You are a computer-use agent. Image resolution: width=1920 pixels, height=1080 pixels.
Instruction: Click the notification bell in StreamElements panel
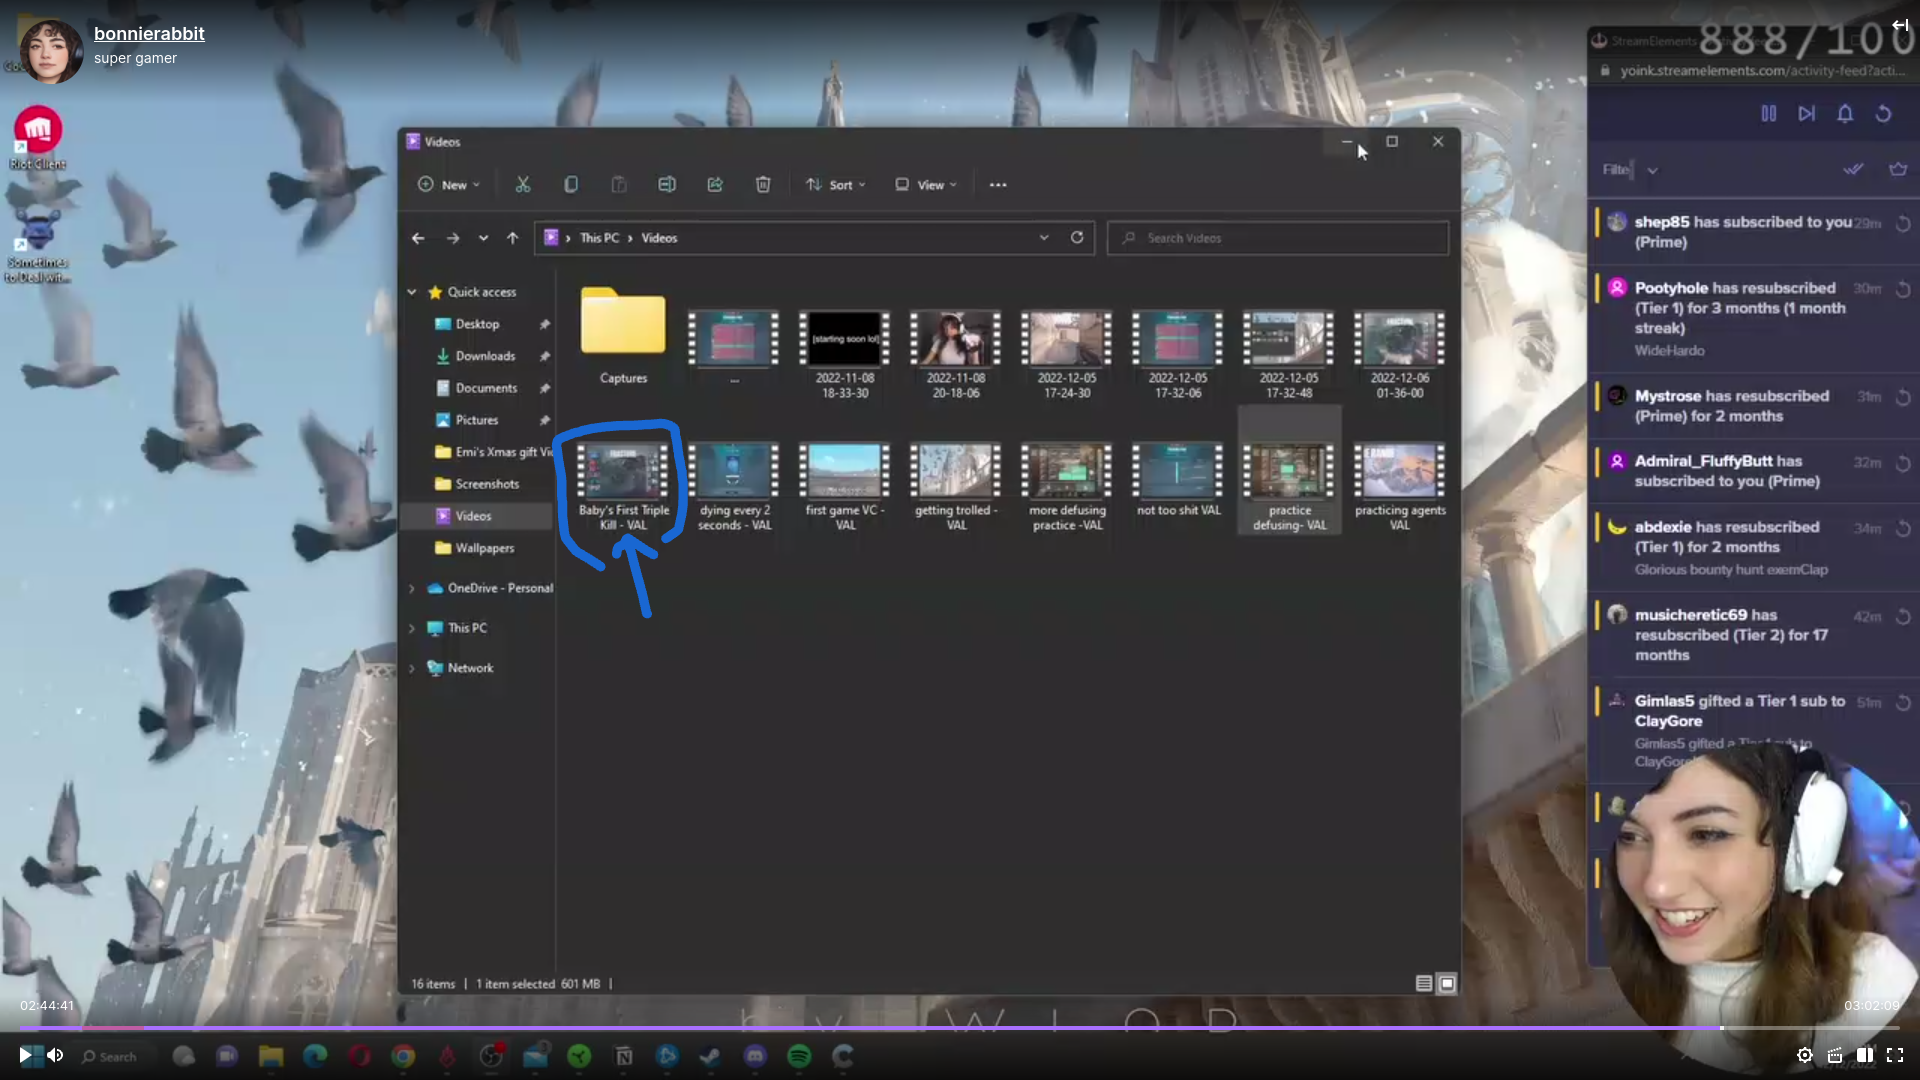(1845, 114)
